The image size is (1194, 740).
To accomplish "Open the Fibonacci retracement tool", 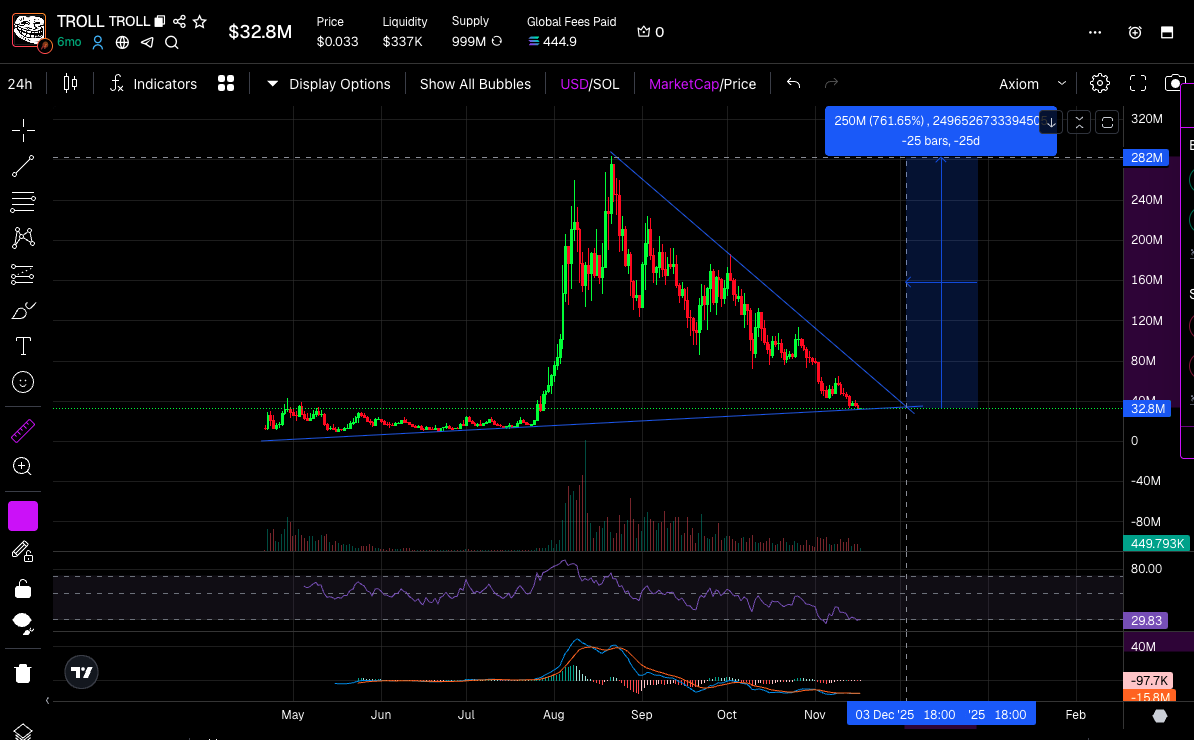I will pyautogui.click(x=23, y=202).
